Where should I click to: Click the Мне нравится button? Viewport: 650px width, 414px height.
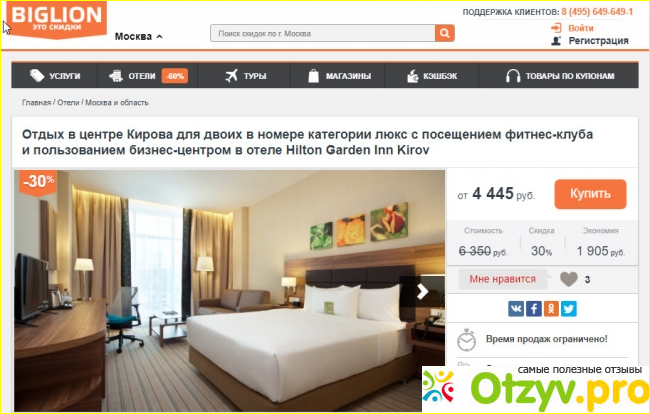[x=502, y=279]
